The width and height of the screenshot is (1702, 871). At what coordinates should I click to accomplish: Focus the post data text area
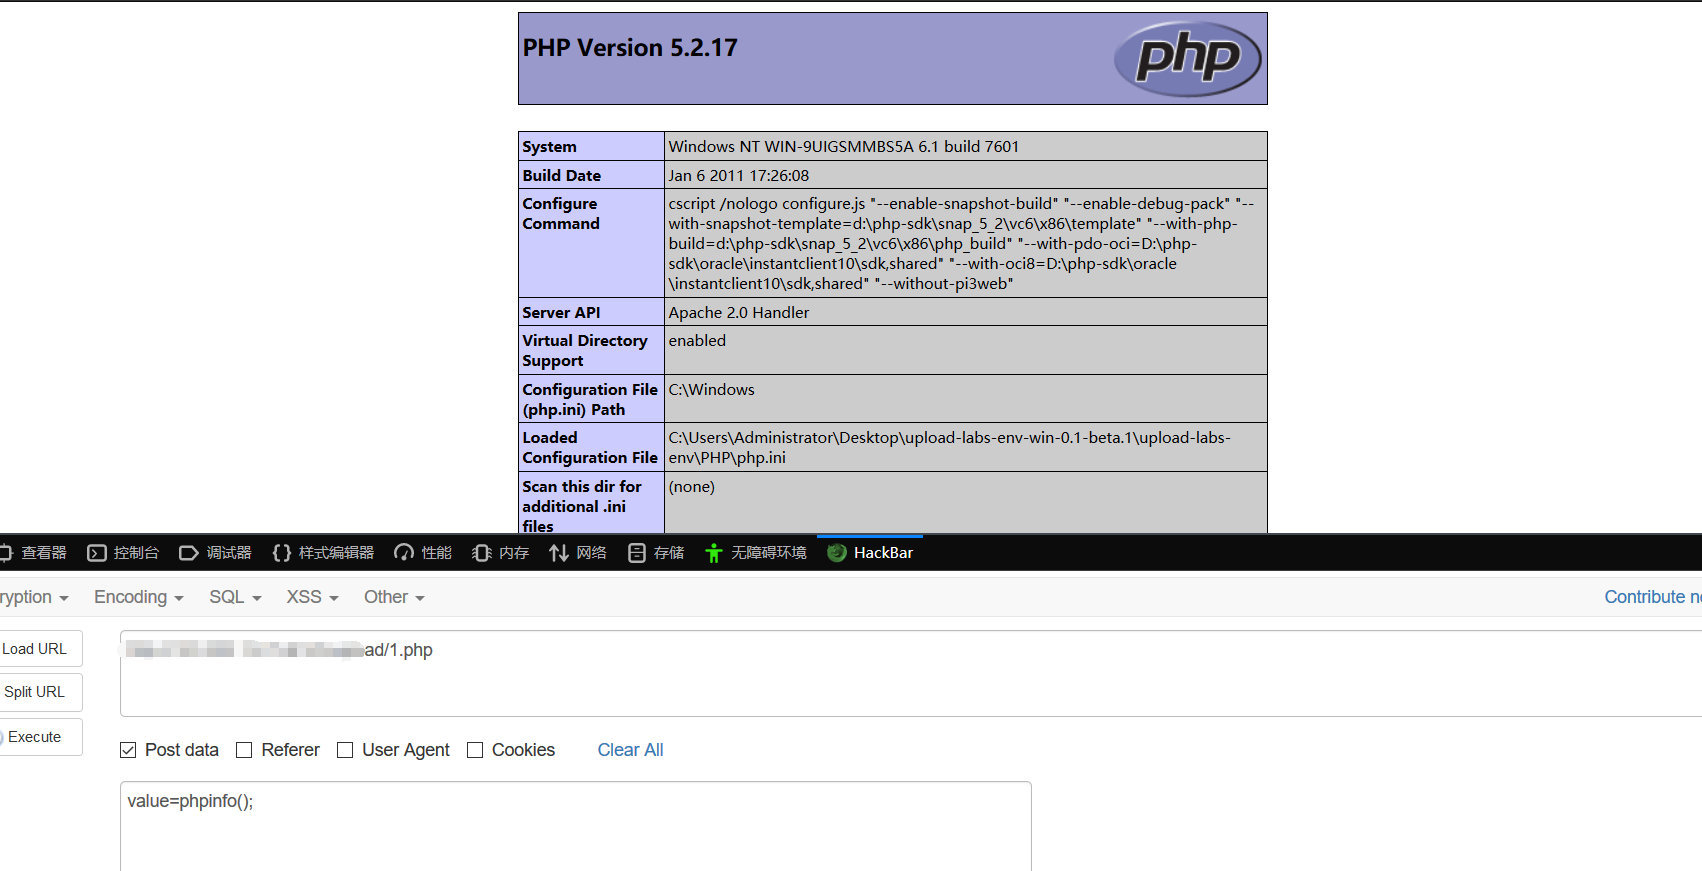pyautogui.click(x=576, y=826)
